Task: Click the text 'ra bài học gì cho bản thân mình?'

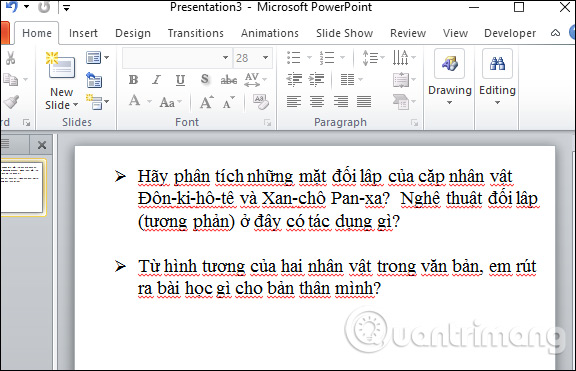Action: (x=259, y=288)
